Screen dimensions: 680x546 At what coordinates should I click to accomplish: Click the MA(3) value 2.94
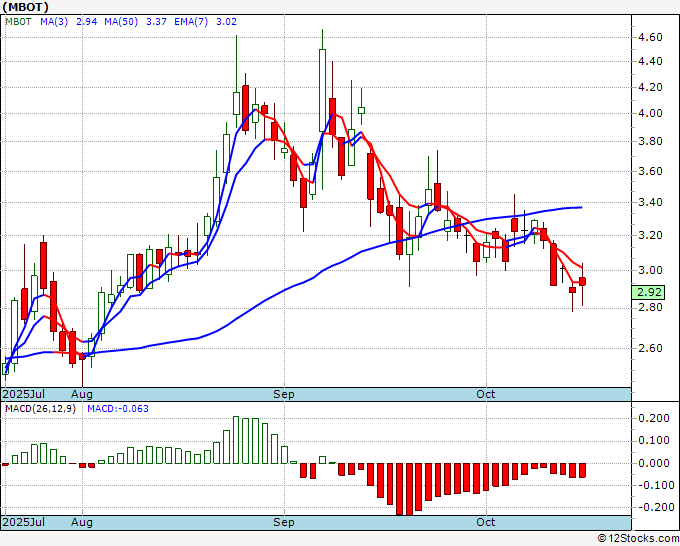click(x=86, y=22)
